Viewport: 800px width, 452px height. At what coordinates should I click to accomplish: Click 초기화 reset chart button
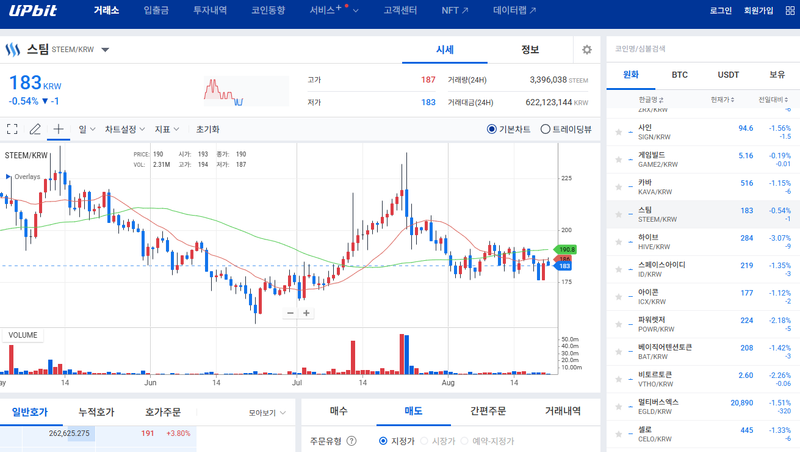point(208,129)
